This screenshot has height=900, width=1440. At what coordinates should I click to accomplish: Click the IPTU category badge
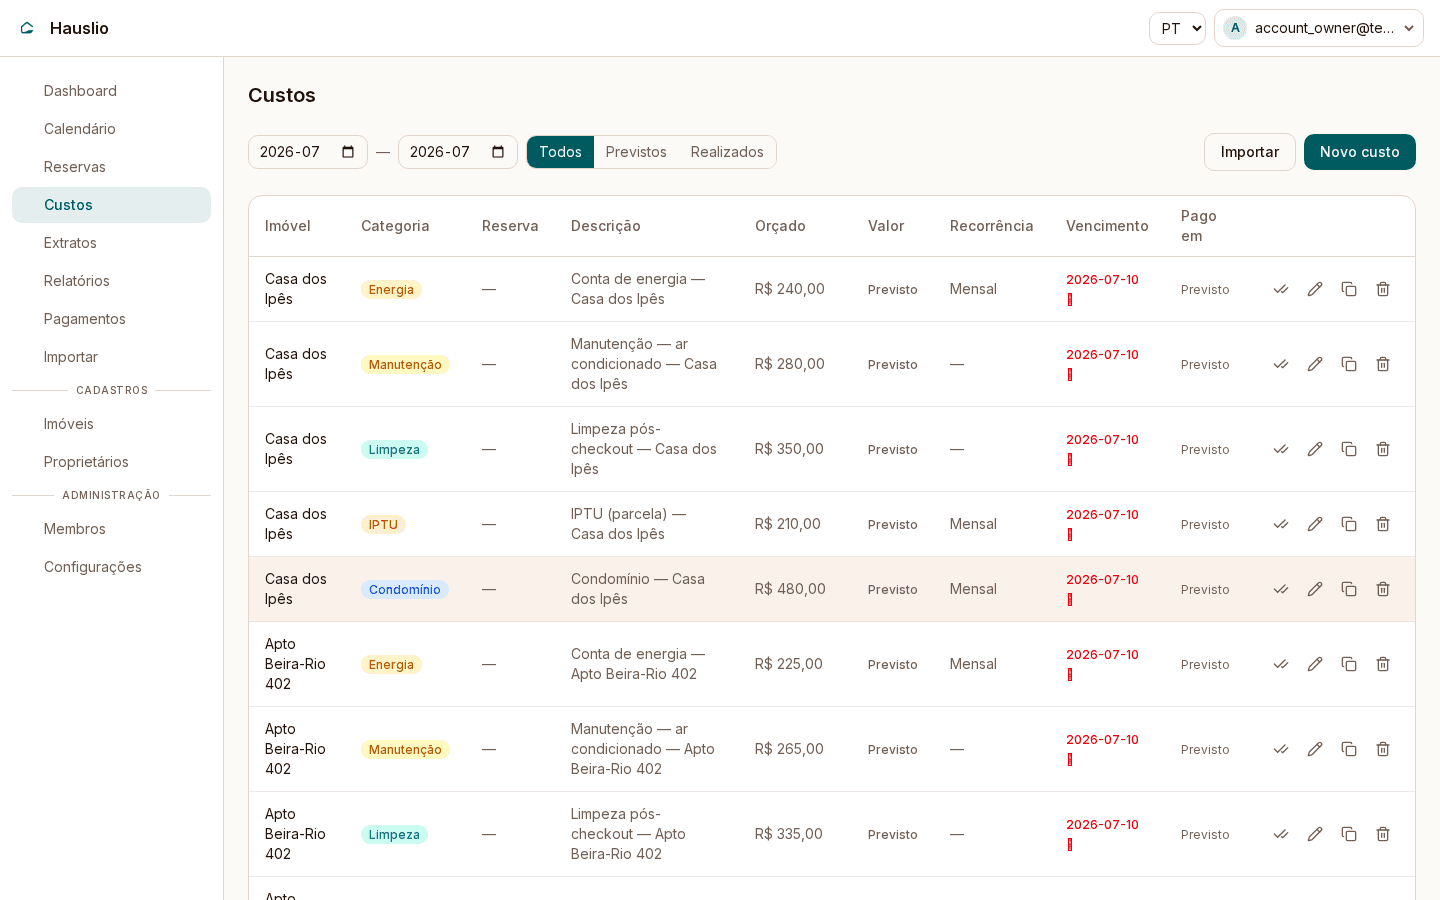383,525
